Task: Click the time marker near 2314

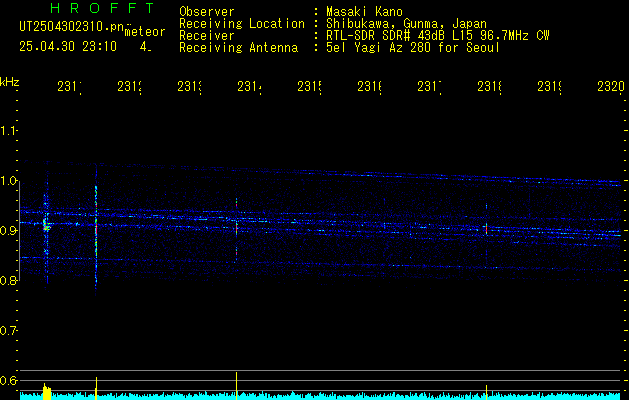Action: [250, 86]
